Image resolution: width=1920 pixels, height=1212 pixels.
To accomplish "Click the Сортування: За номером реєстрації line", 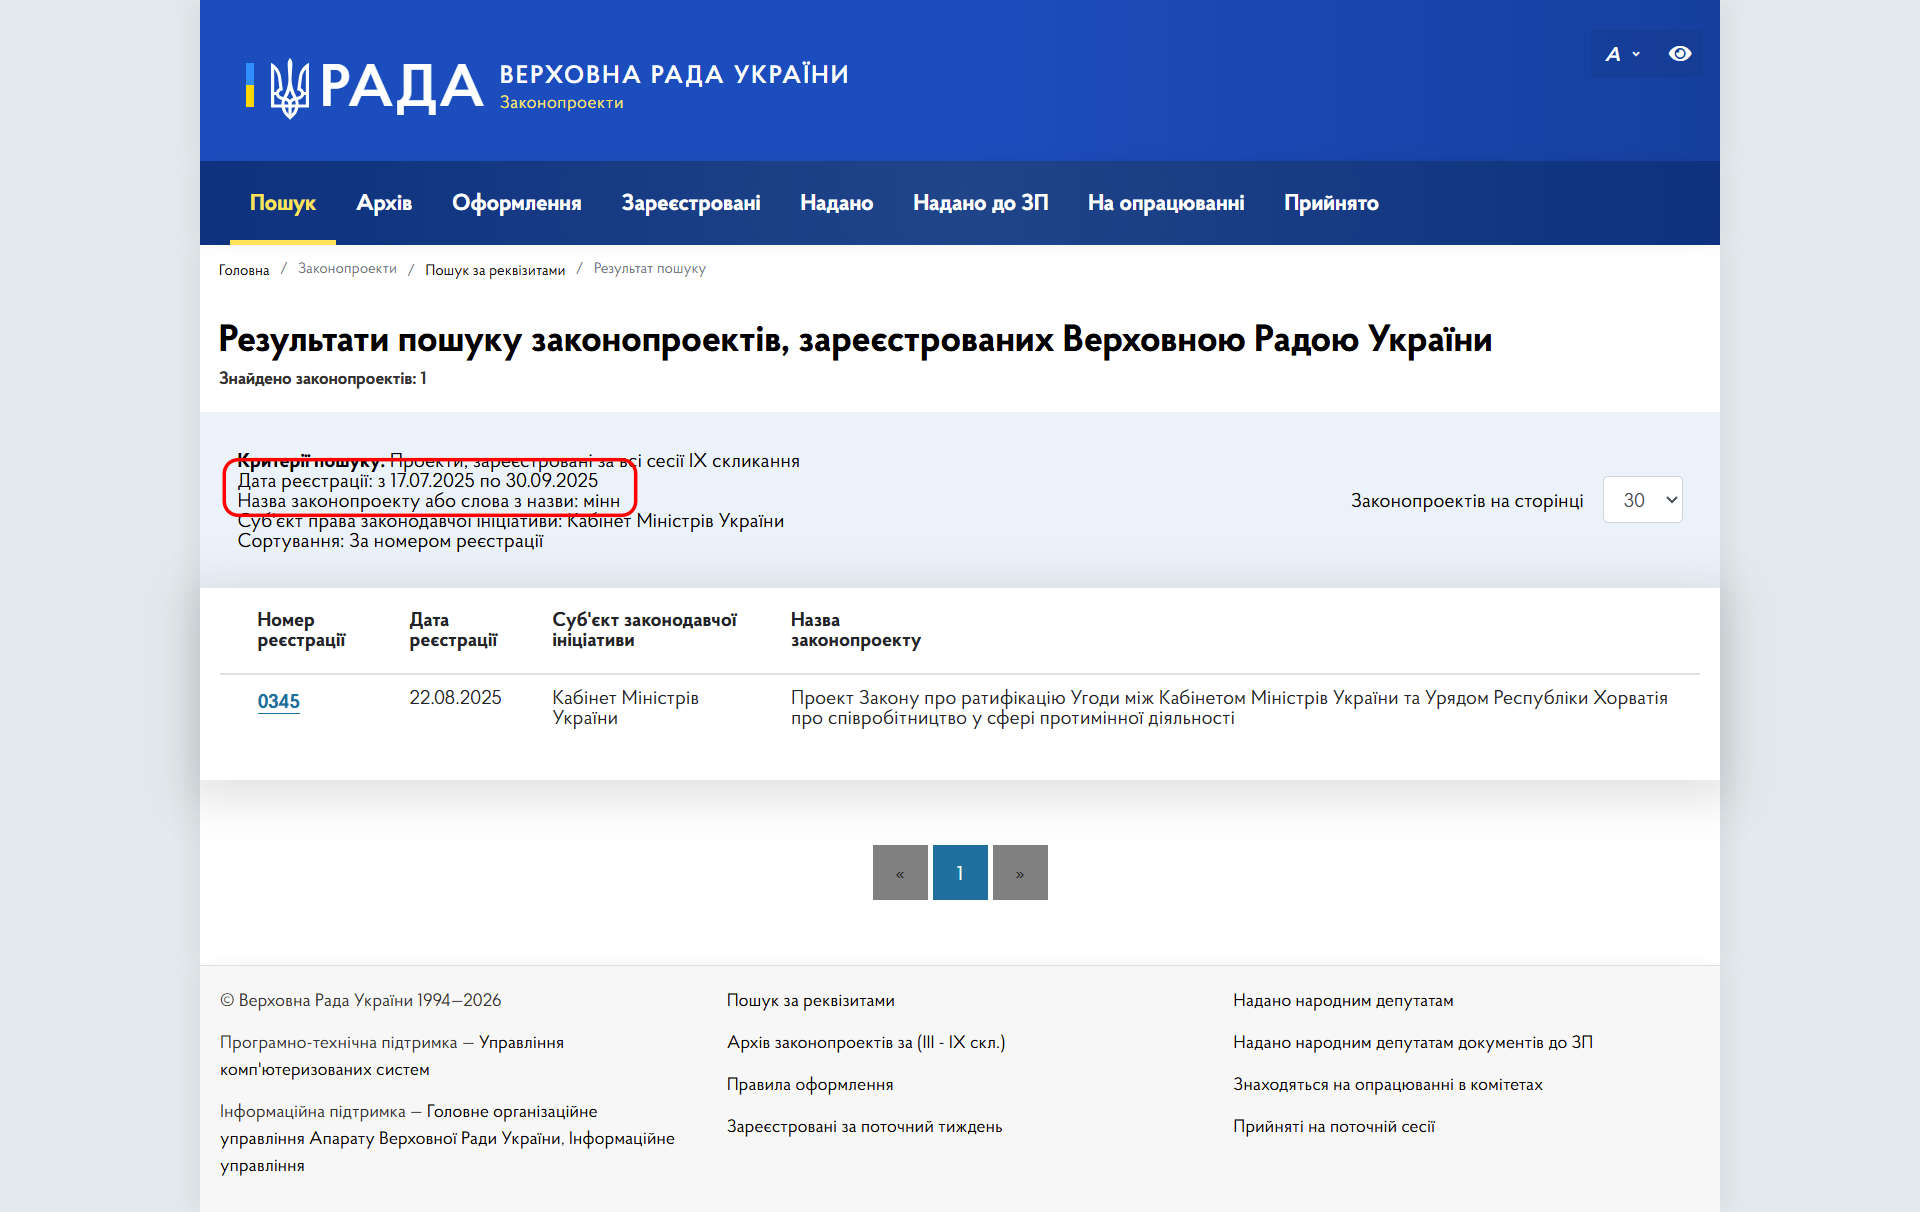I will tap(391, 541).
